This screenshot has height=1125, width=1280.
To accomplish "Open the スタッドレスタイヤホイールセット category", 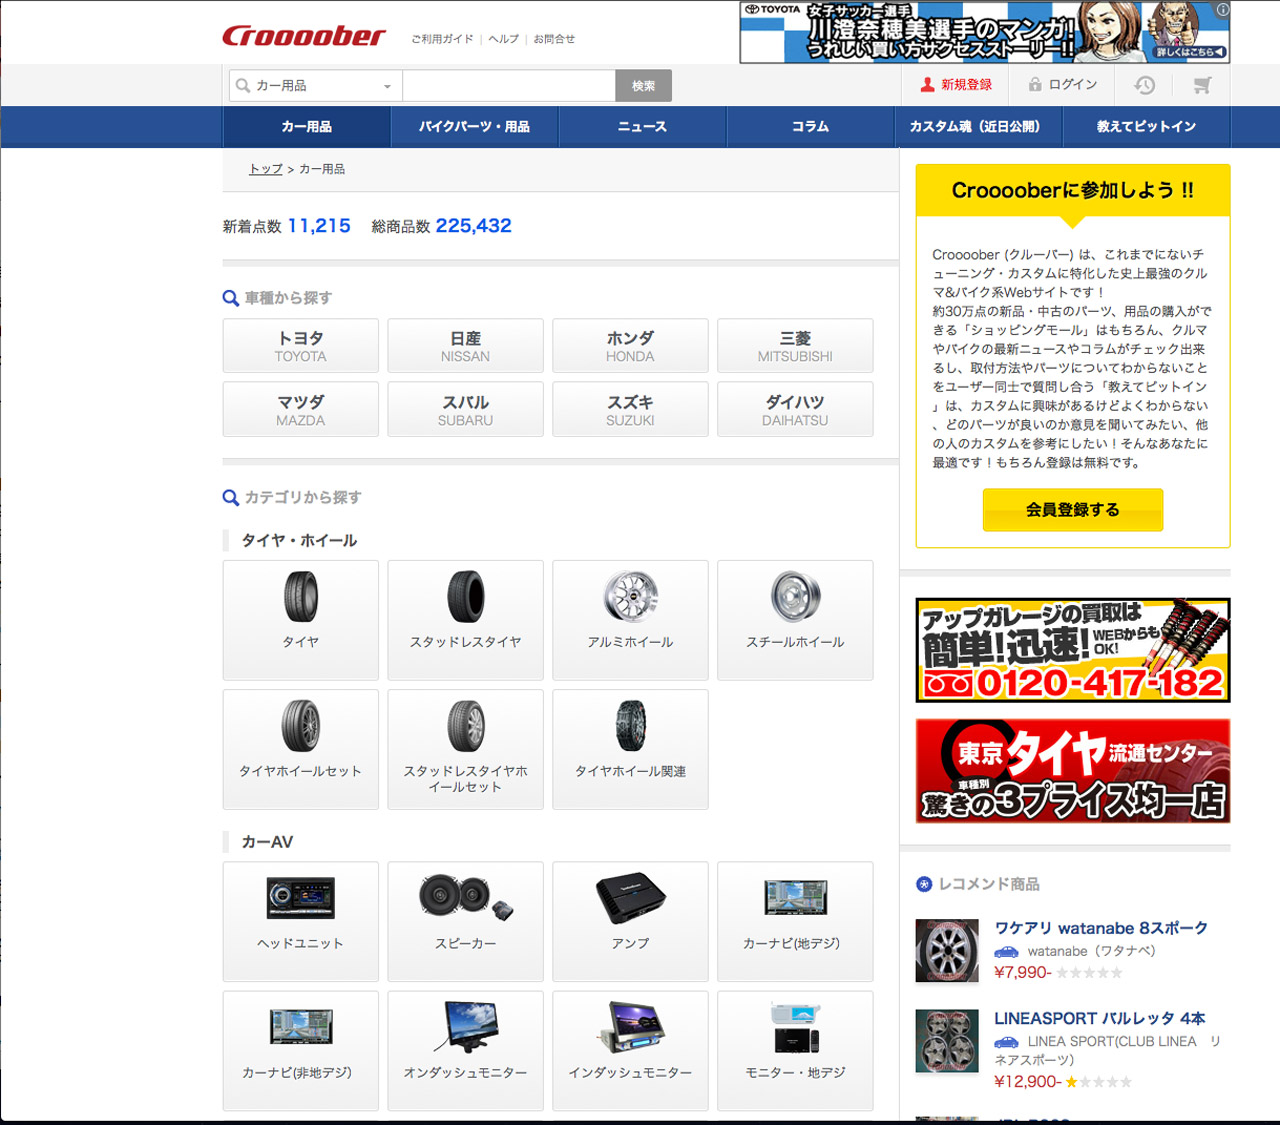I will point(466,749).
